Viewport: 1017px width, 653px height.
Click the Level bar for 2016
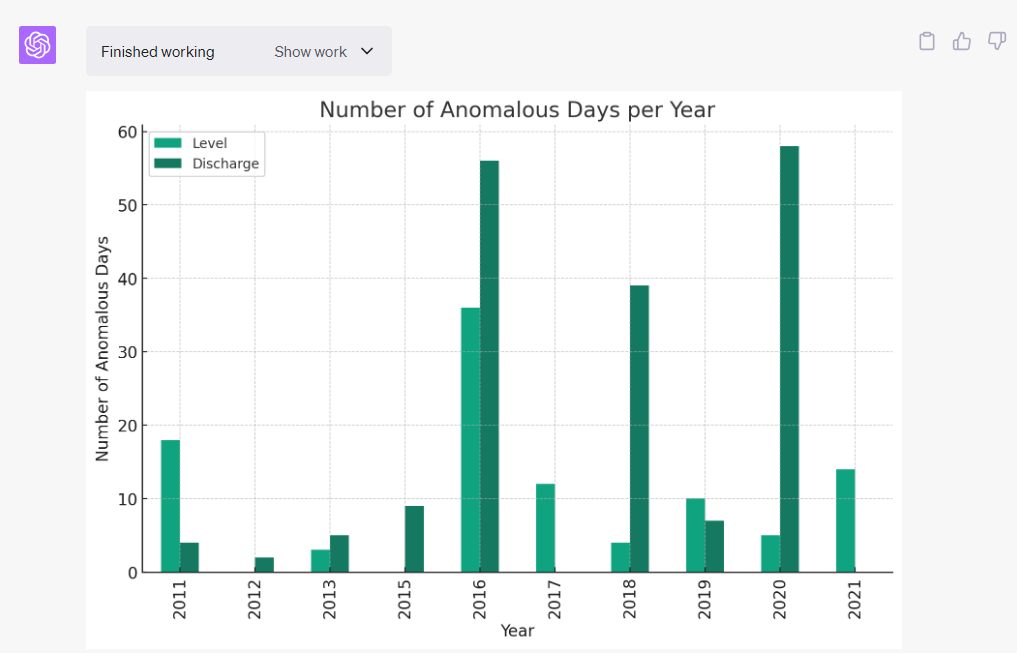470,440
